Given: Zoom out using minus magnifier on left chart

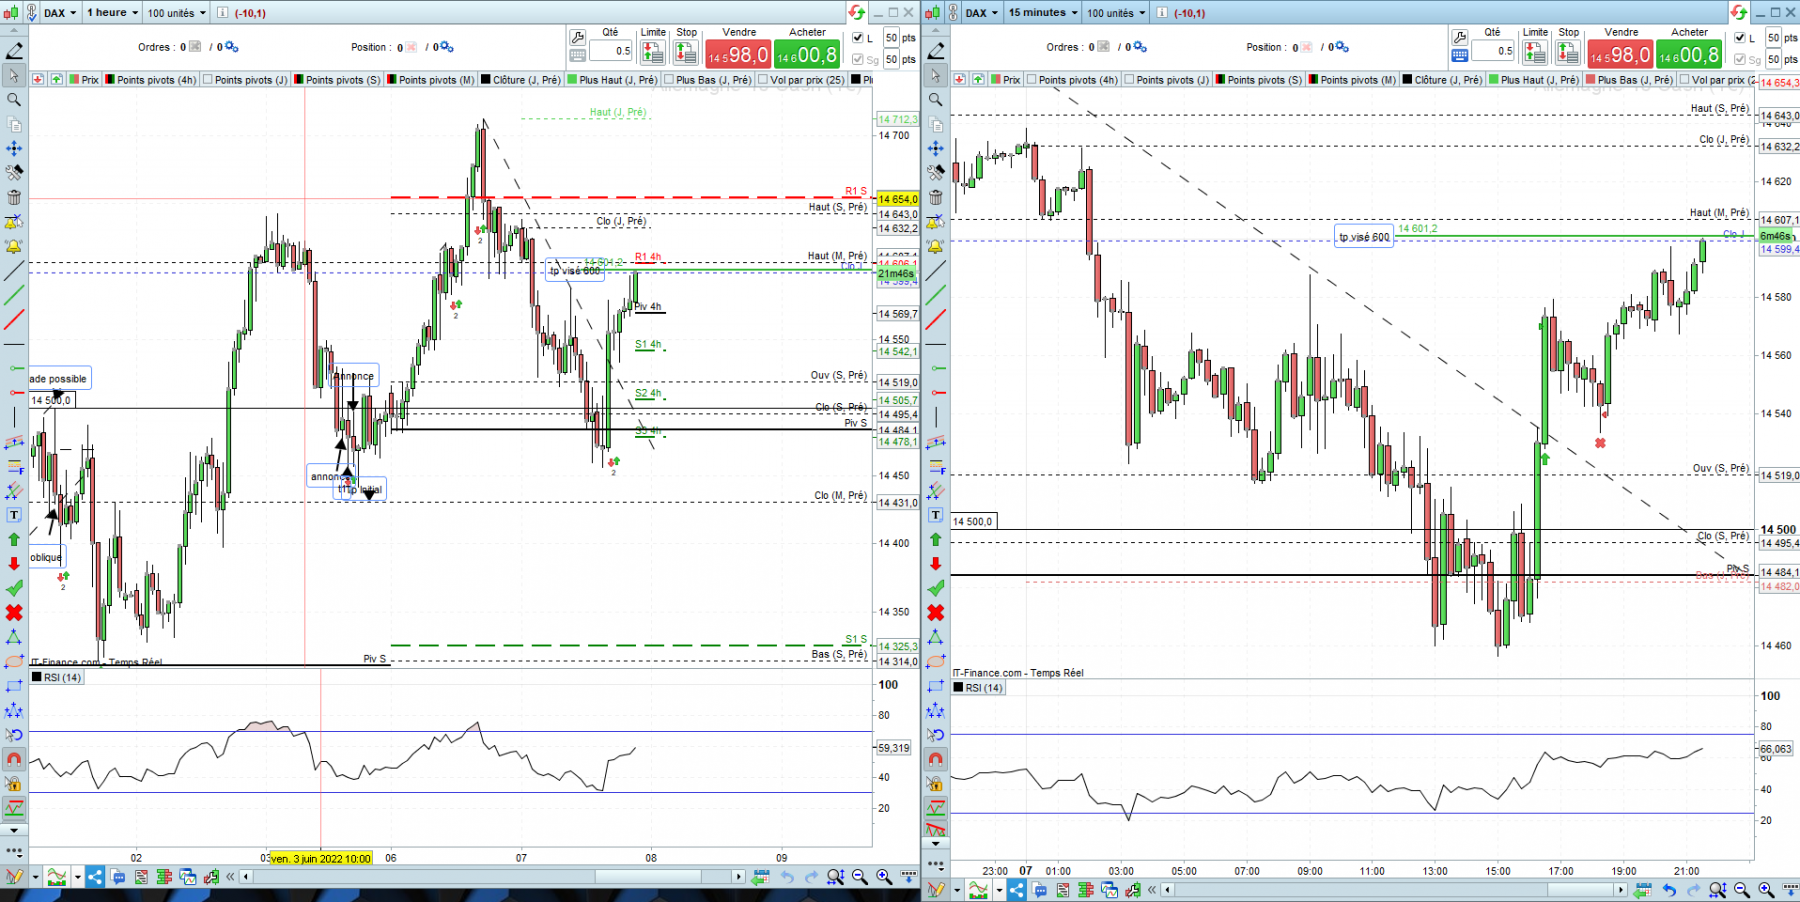Looking at the screenshot, I should (860, 877).
